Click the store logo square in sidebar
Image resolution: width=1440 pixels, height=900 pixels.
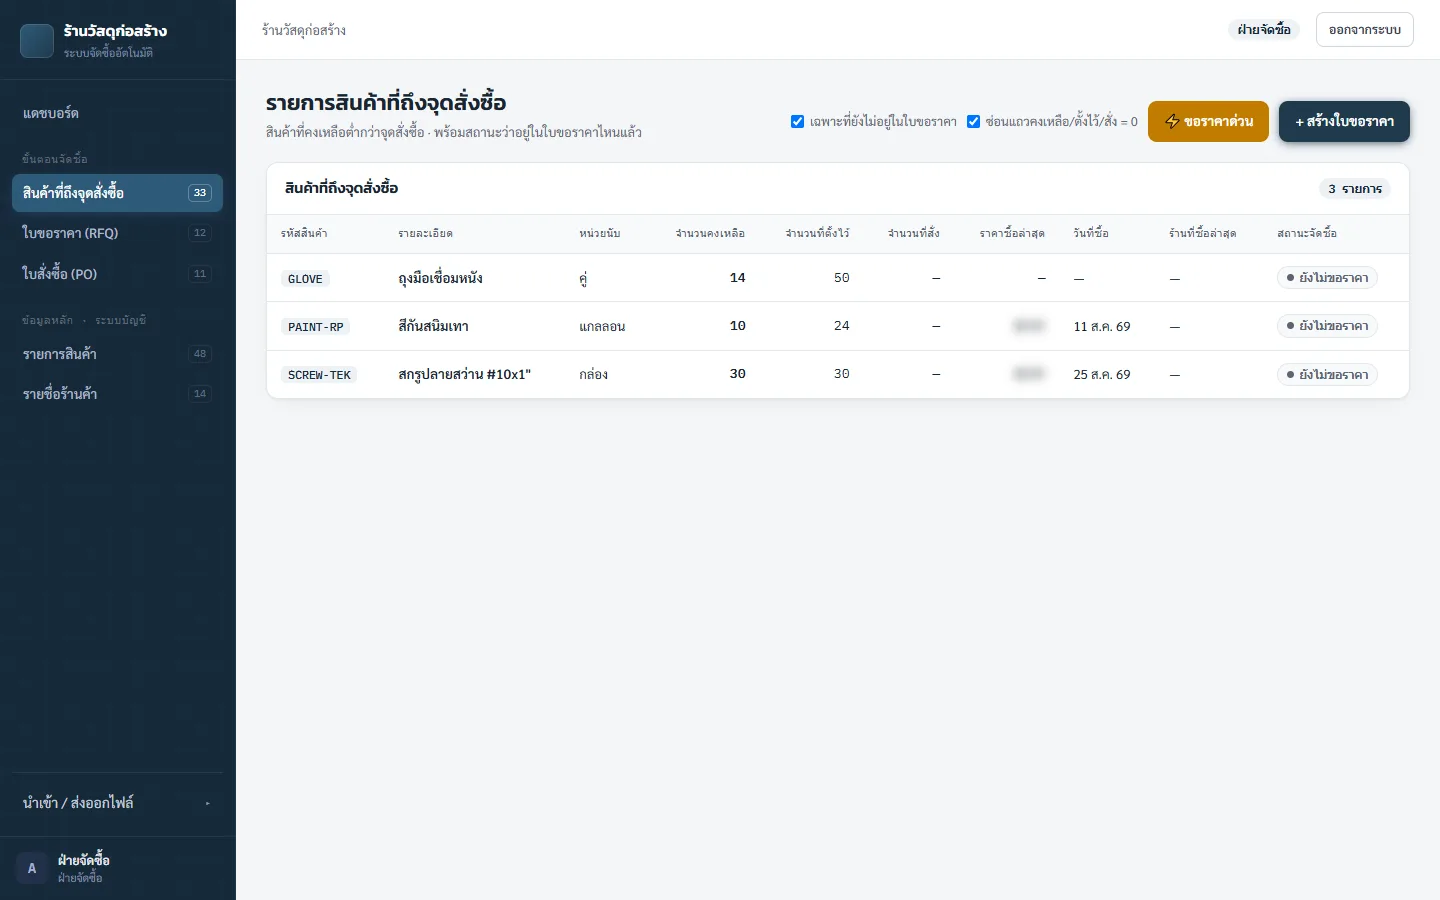(x=37, y=41)
